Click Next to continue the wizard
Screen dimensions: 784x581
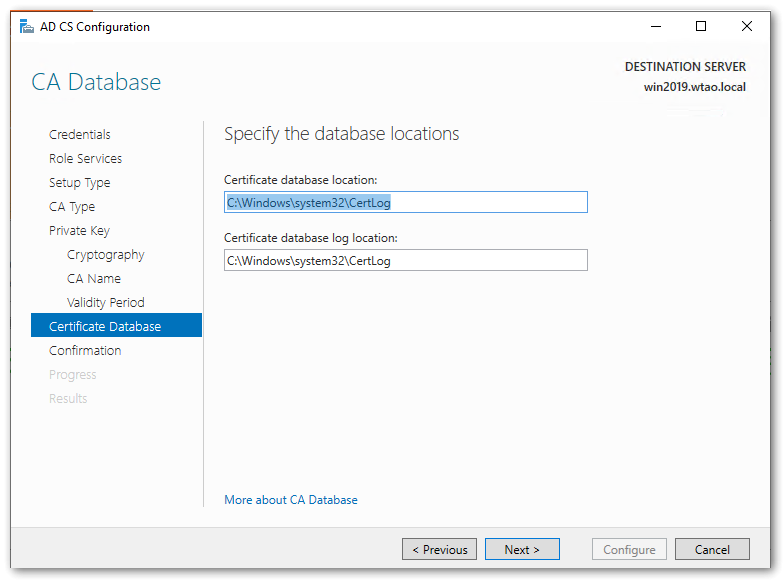tap(522, 549)
